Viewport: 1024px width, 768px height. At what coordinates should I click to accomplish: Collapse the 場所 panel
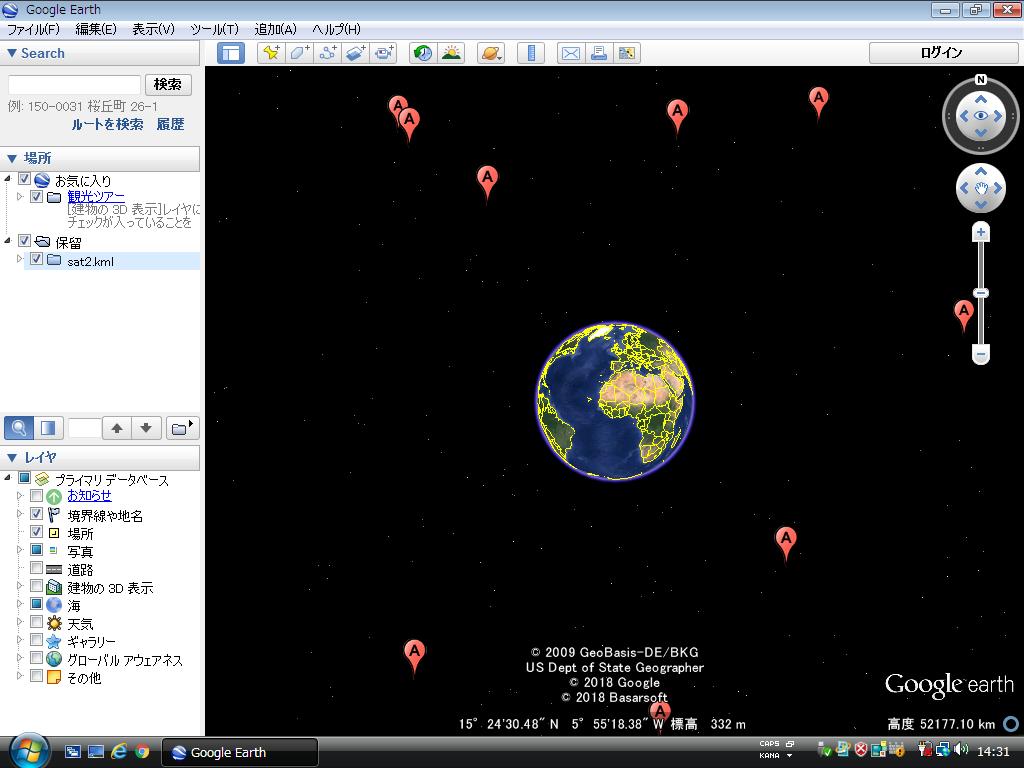12,158
